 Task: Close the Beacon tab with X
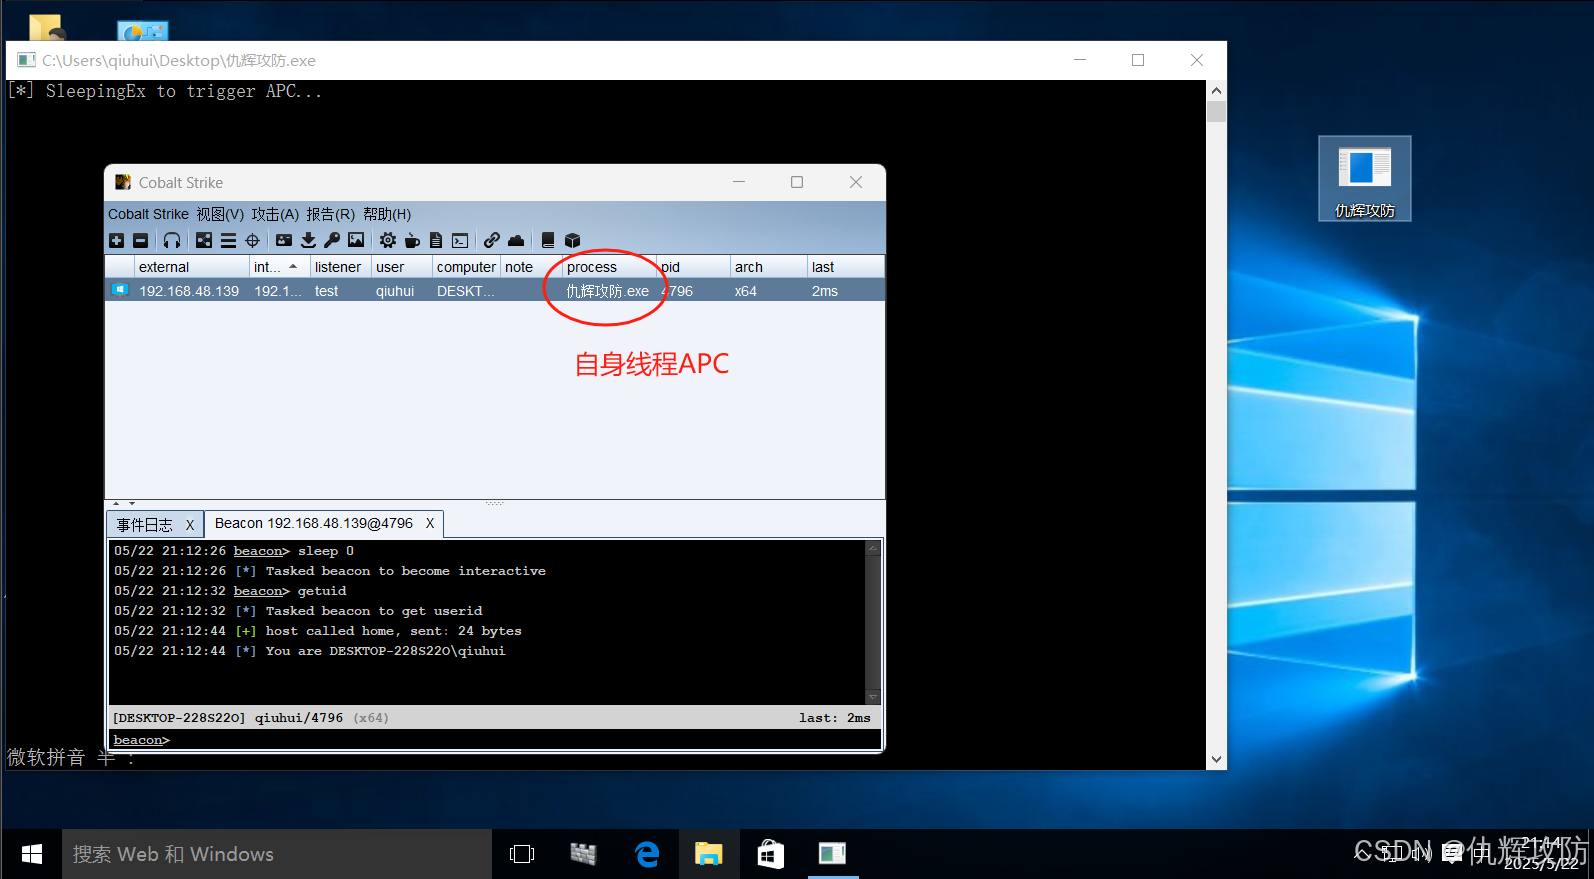[x=430, y=523]
